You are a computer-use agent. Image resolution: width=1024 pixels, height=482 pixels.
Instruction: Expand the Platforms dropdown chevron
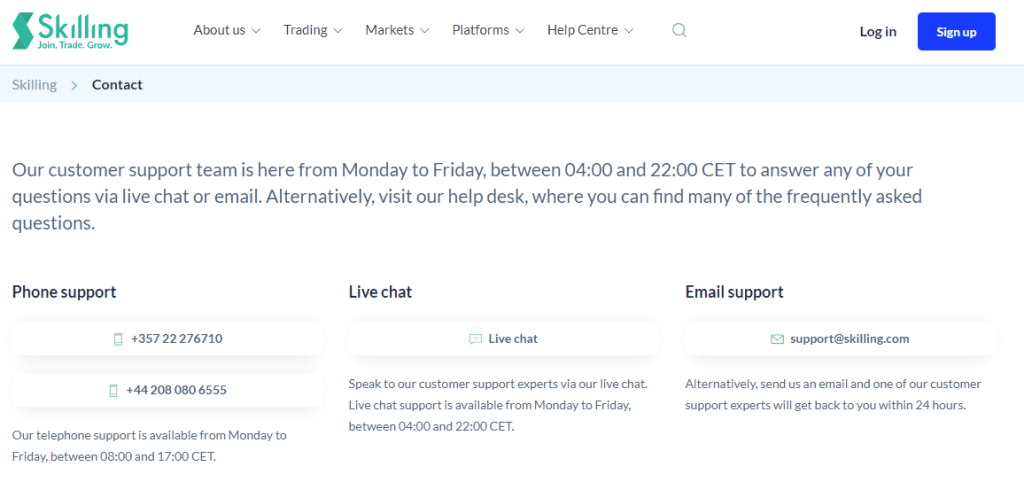520,31
